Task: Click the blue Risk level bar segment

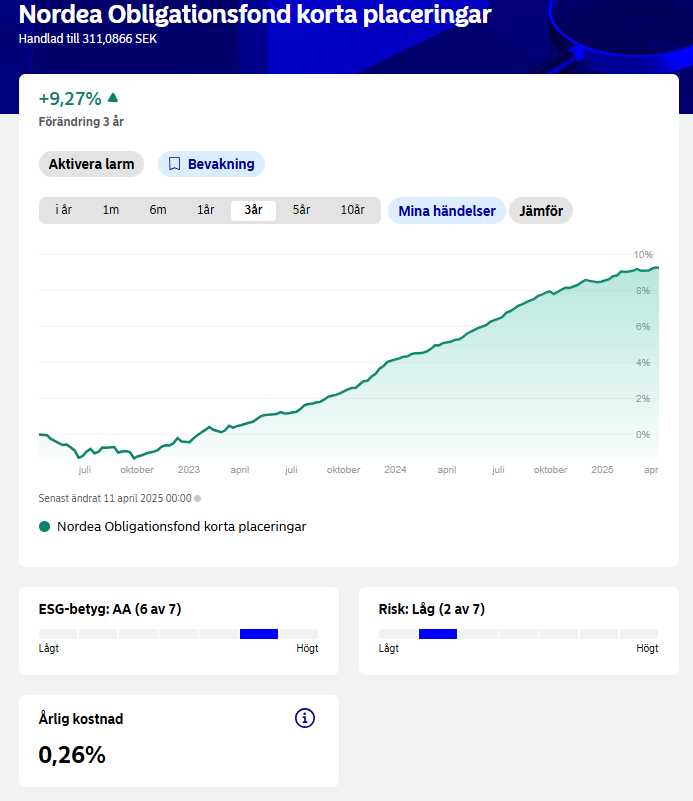Action: click(x=438, y=634)
